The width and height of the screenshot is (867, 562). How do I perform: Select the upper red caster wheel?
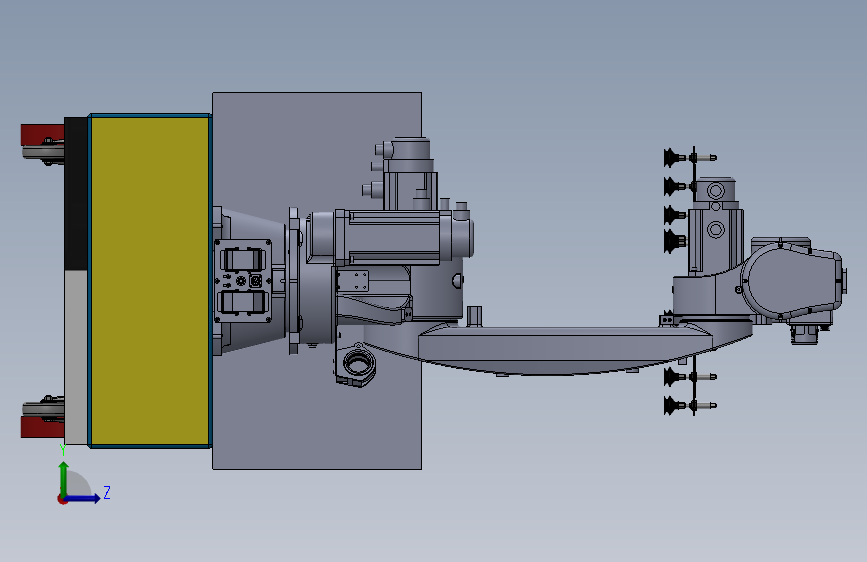tap(42, 135)
